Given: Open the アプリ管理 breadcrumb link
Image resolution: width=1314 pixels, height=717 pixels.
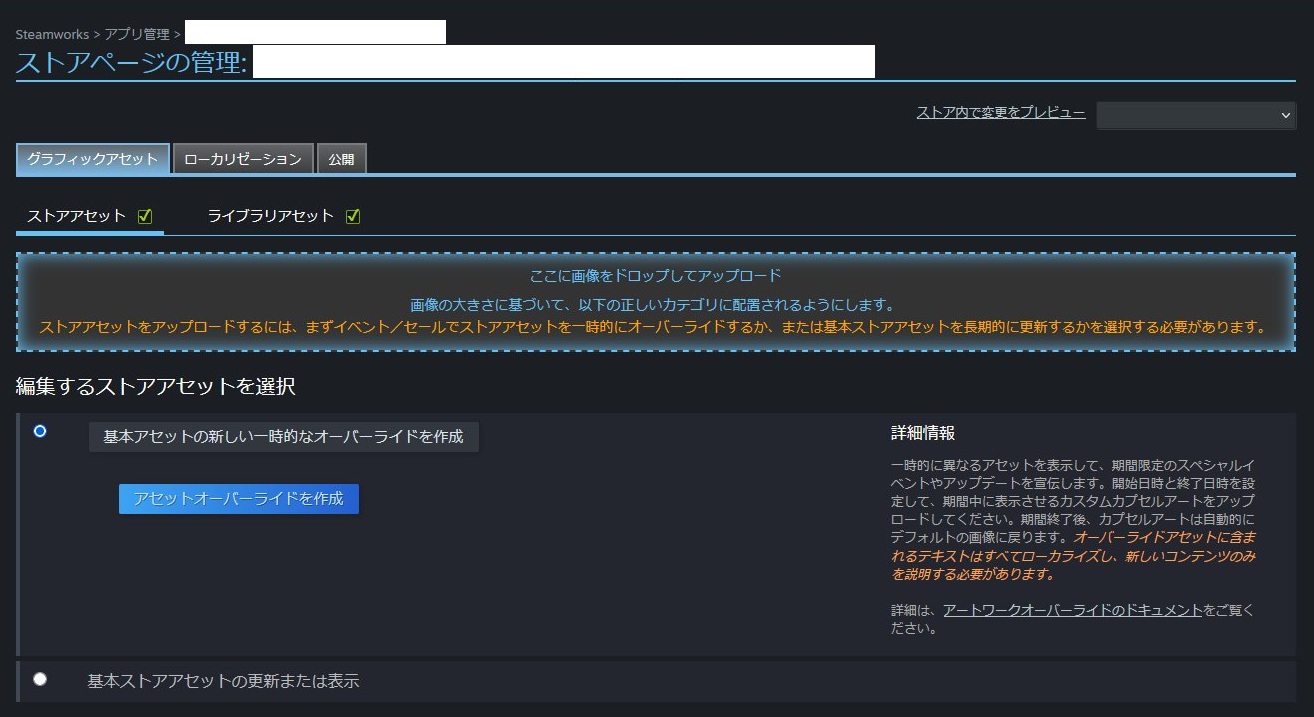Looking at the screenshot, I should click(x=137, y=34).
